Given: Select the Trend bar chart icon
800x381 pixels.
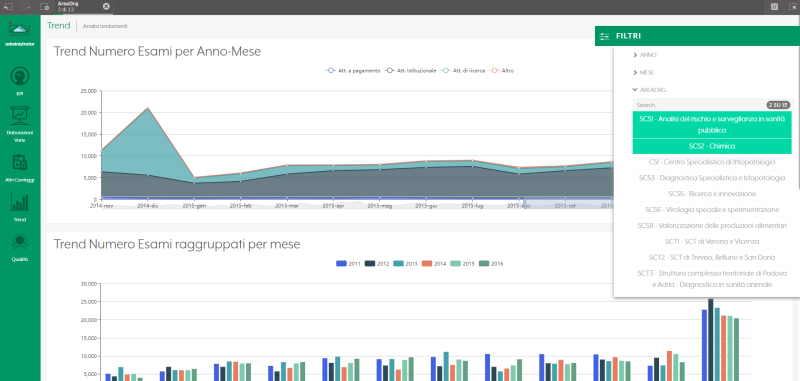Looking at the screenshot, I should [20, 202].
